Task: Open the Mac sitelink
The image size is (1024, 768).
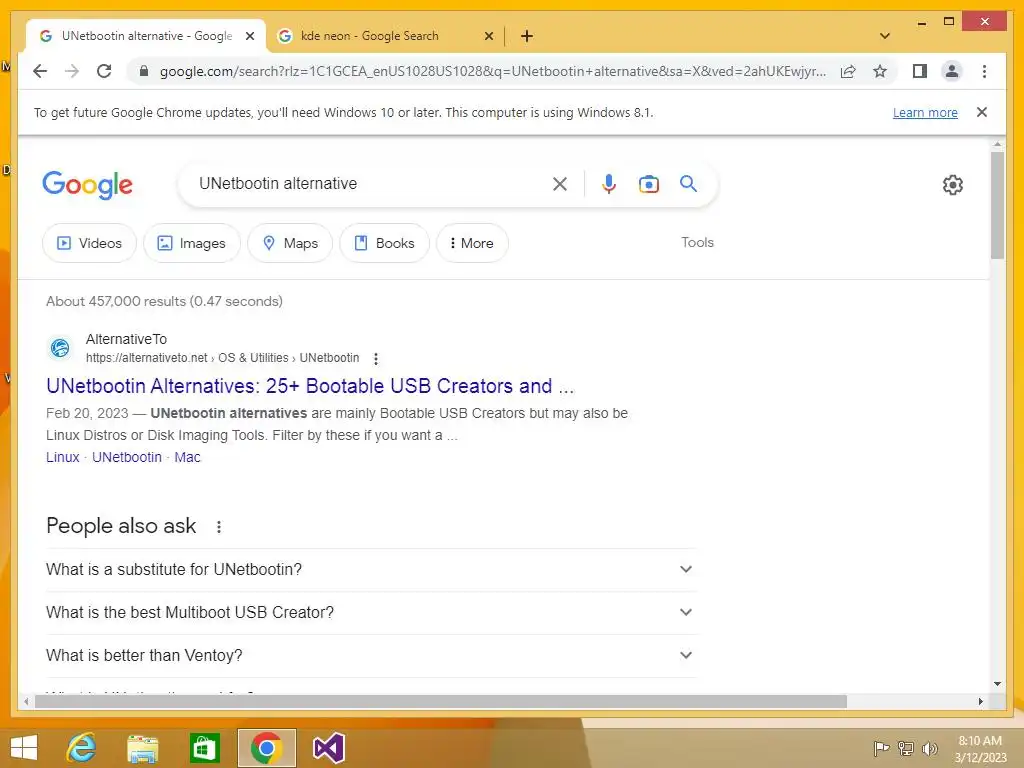Action: [187, 457]
